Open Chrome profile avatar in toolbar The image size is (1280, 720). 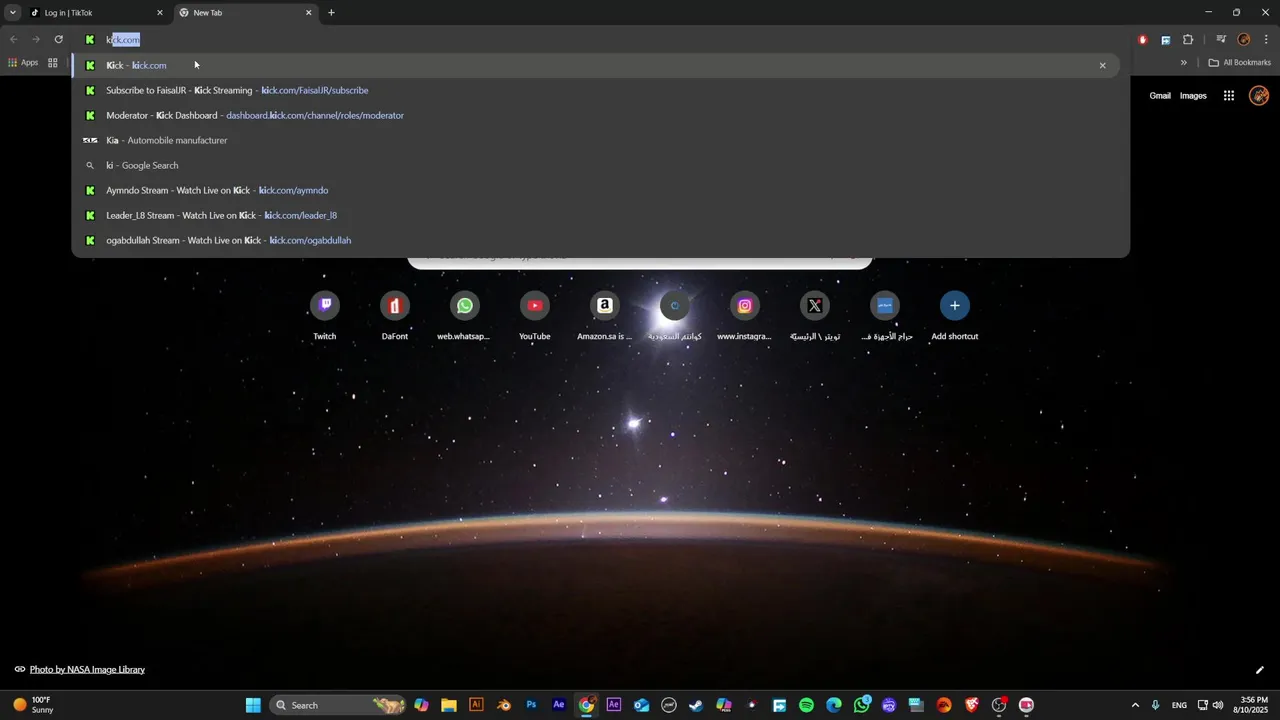tap(1244, 40)
